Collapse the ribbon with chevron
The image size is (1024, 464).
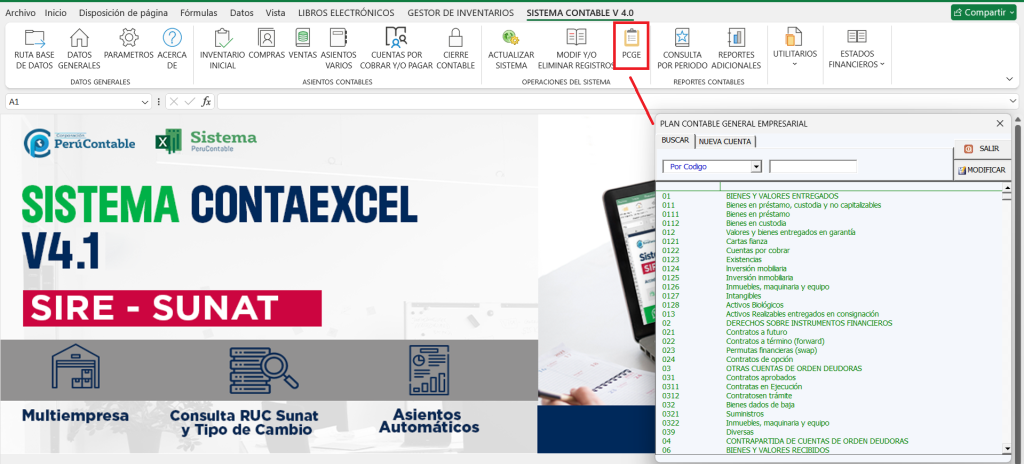tap(1010, 78)
